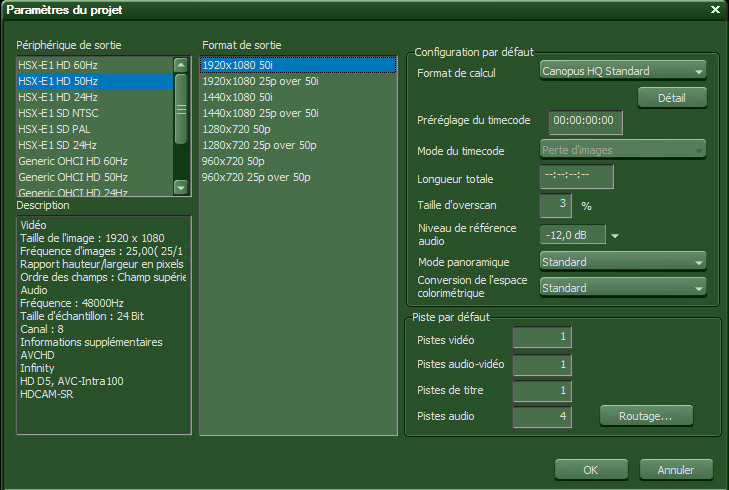The image size is (729, 490).
Task: Click audio reference level value field
Action: (573, 235)
